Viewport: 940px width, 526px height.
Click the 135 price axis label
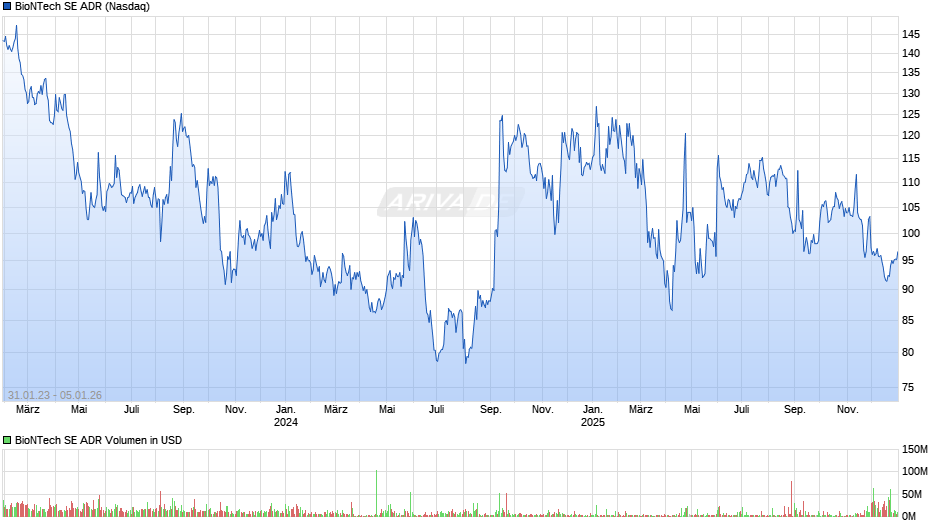tap(911, 73)
